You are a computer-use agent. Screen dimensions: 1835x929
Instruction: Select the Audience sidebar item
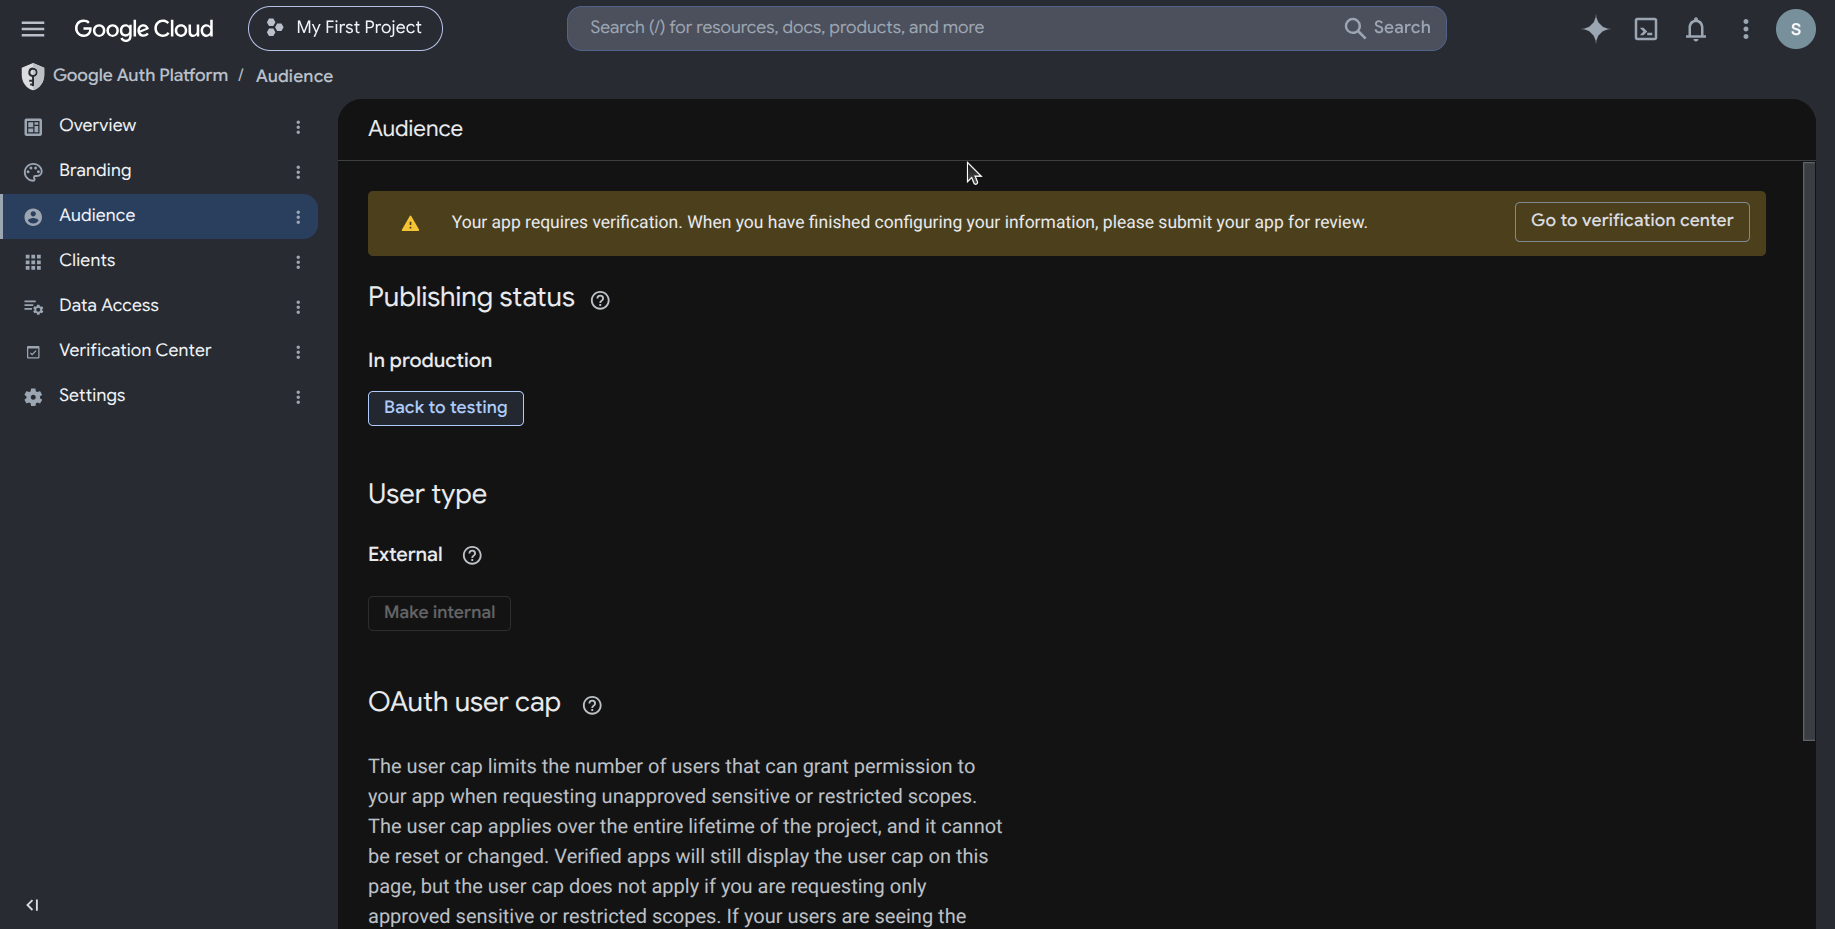159,216
